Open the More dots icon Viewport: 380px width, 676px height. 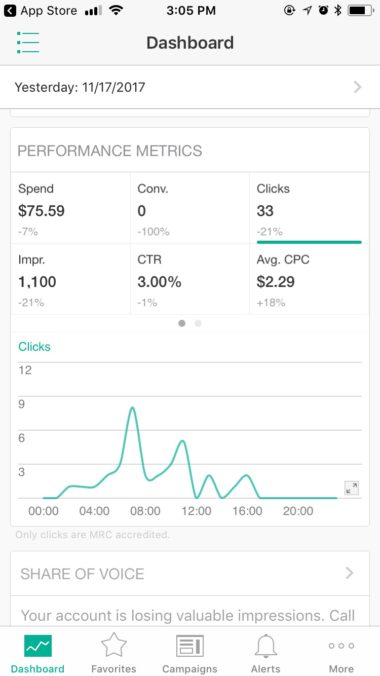(341, 645)
